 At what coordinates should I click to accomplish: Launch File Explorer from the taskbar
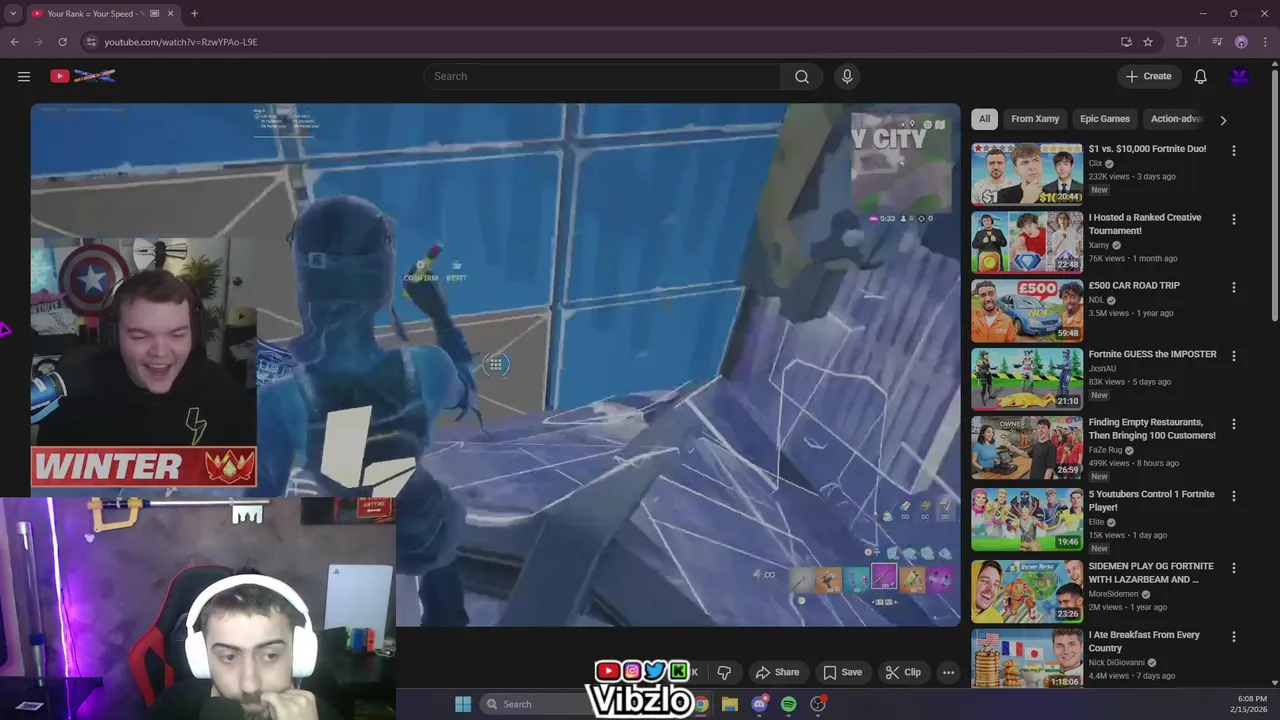tap(730, 704)
